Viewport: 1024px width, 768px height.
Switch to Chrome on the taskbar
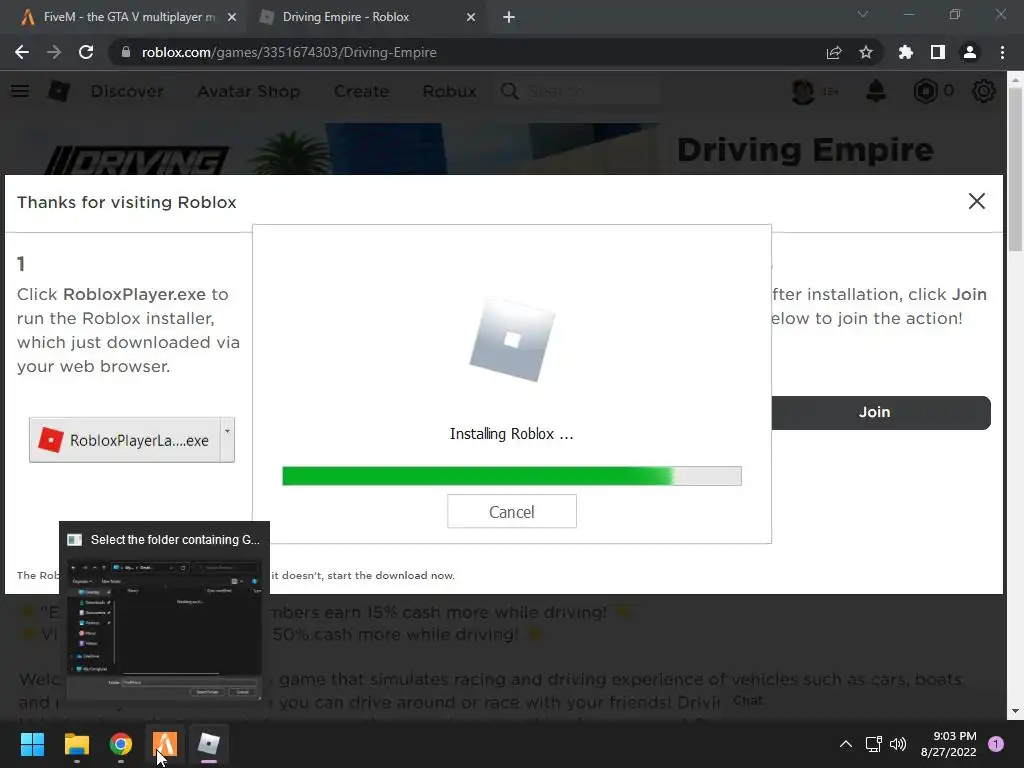coord(121,744)
